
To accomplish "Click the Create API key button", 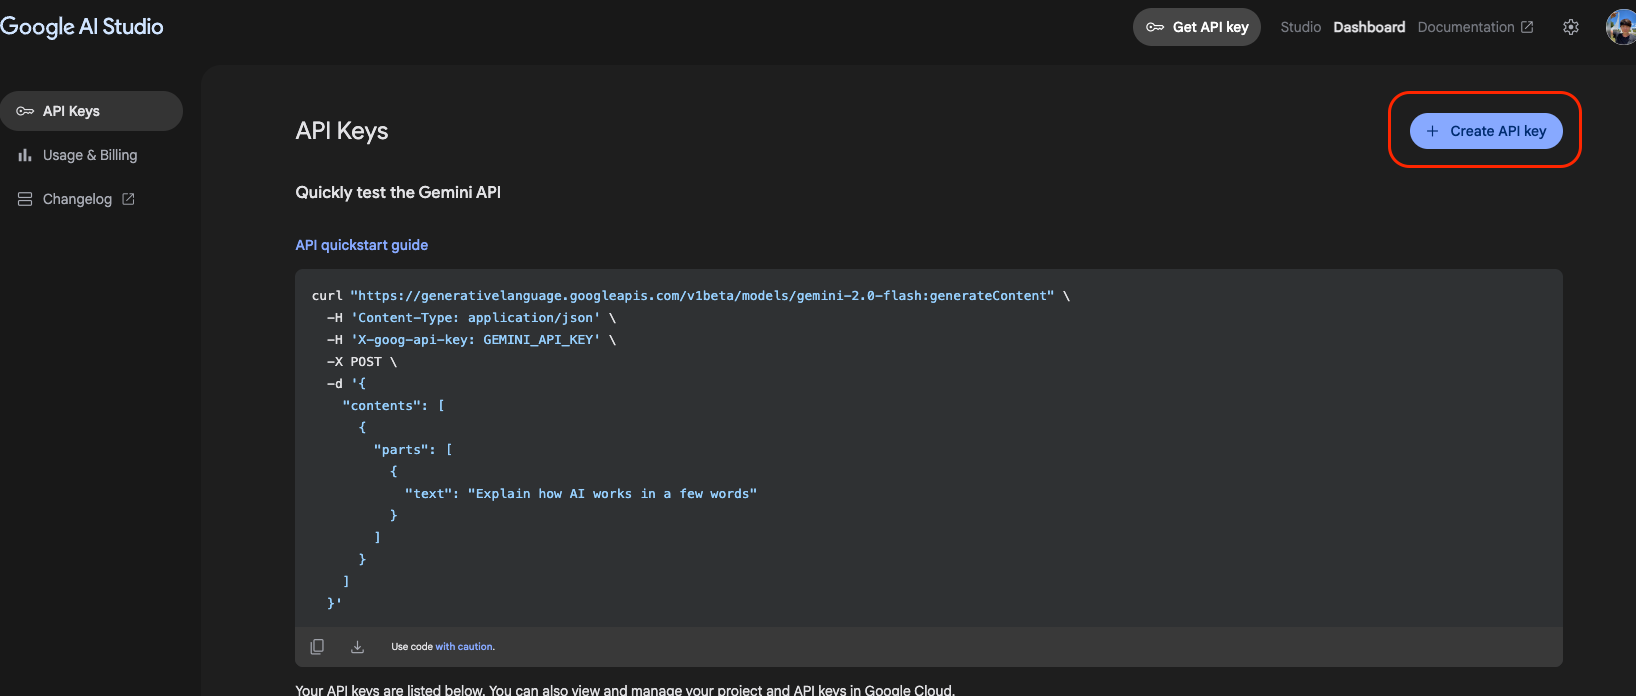I will point(1486,131).
